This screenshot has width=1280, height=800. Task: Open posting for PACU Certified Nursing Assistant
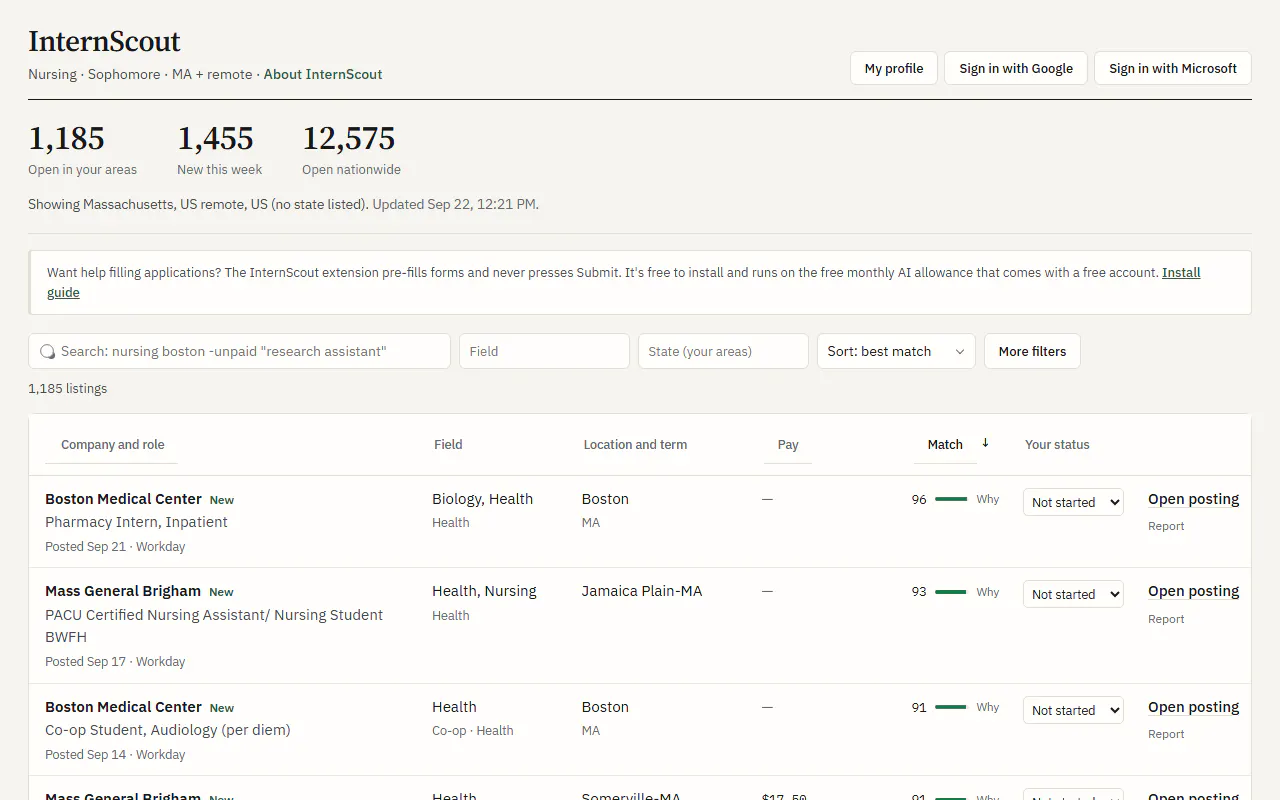point(1193,591)
